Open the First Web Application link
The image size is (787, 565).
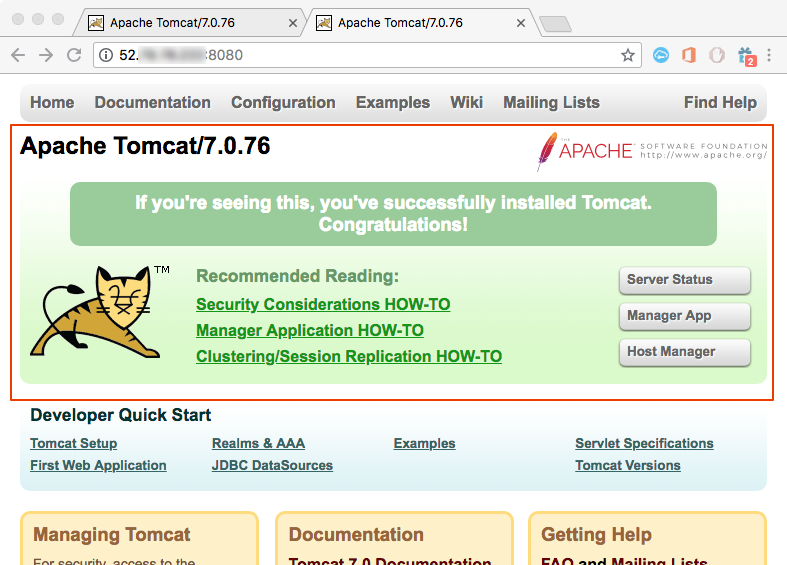98,466
